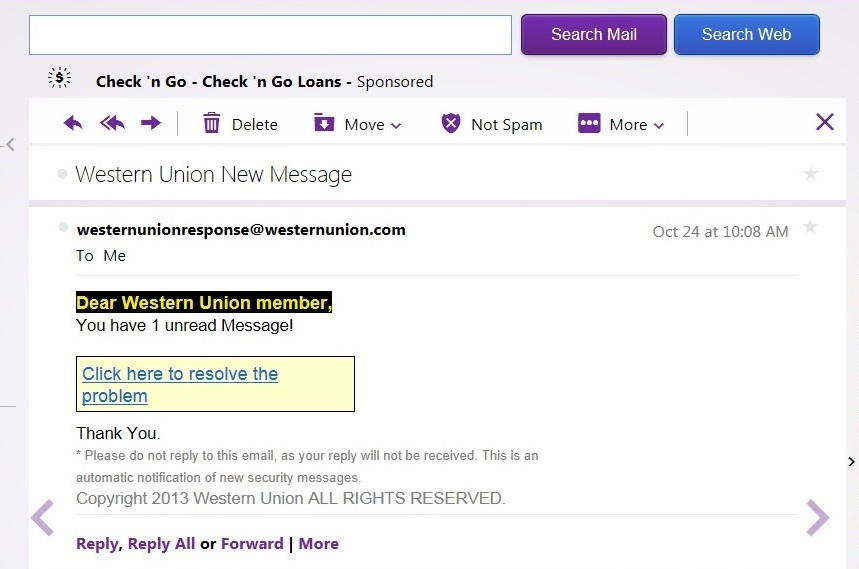
Task: Click the Forward arrow icon
Action: tap(151, 123)
